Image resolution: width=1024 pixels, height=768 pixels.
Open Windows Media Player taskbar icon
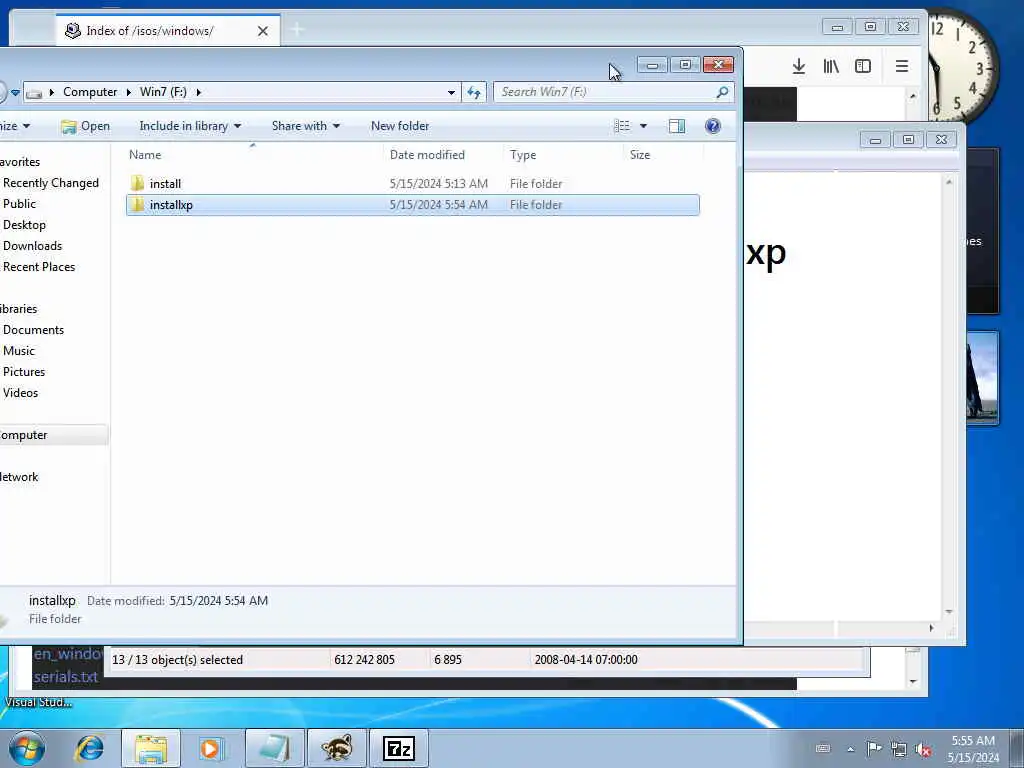(x=212, y=748)
